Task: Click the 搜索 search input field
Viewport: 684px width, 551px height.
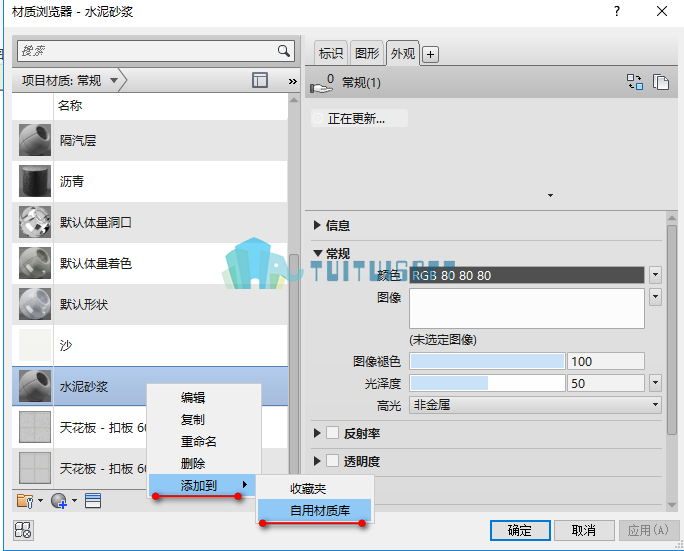Action: [x=147, y=51]
